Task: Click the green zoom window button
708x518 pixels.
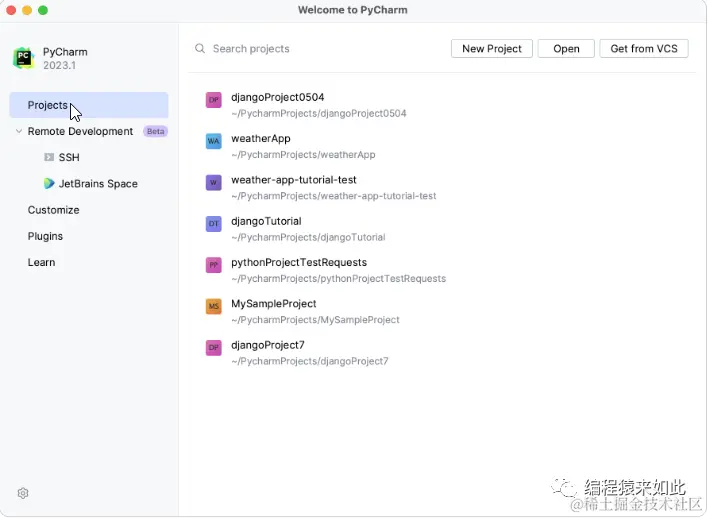Action: pos(43,10)
